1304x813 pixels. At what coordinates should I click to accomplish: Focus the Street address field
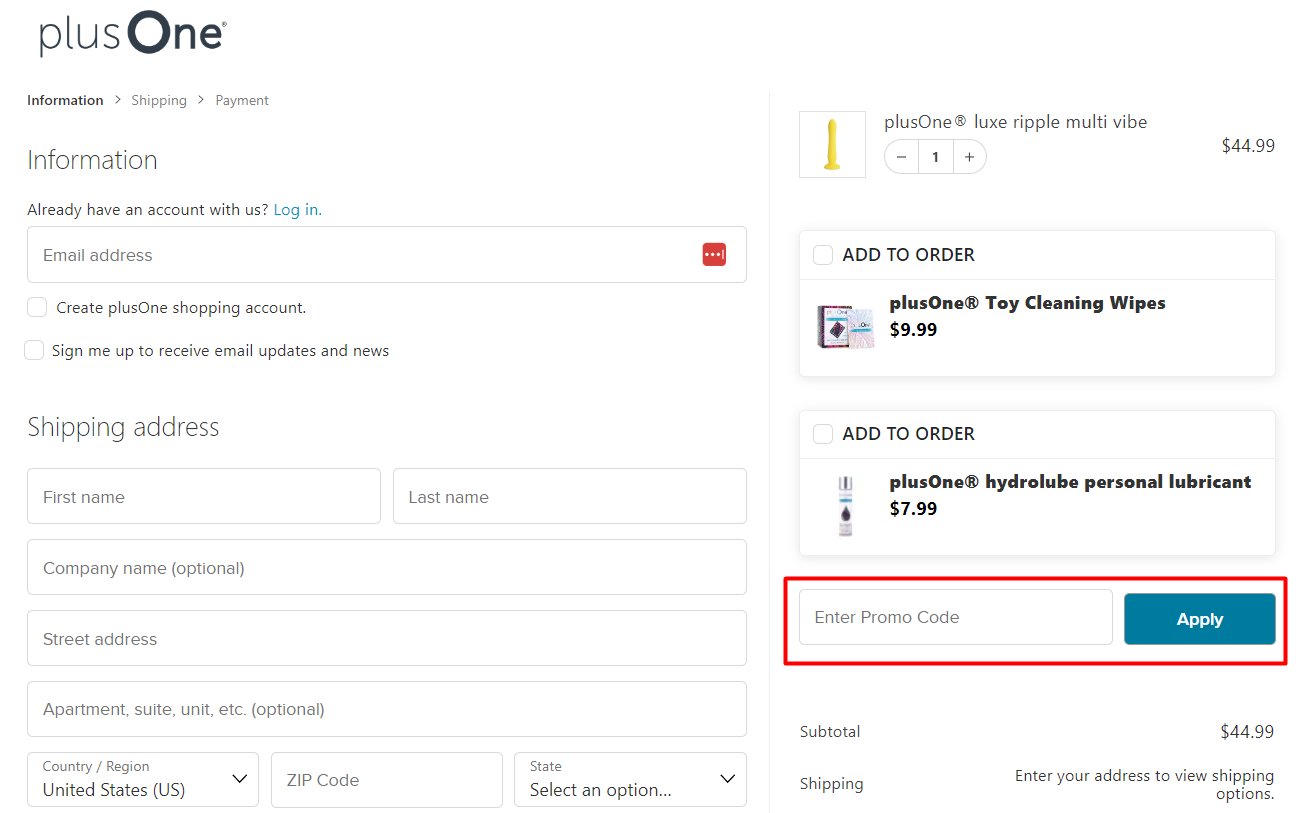click(x=387, y=639)
